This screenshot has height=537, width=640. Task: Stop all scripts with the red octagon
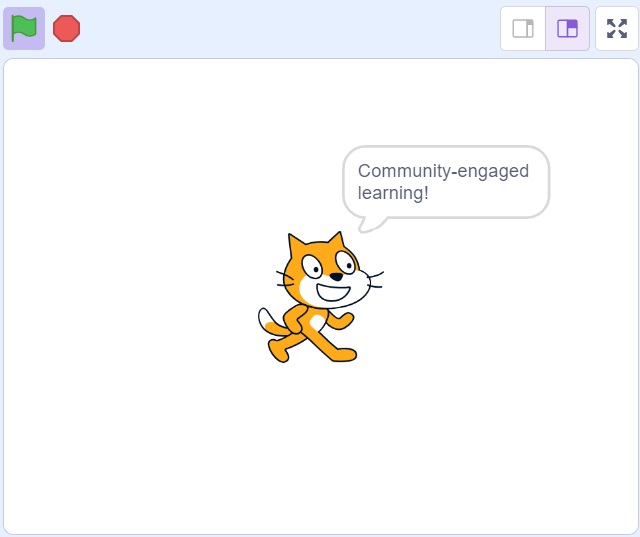click(67, 28)
